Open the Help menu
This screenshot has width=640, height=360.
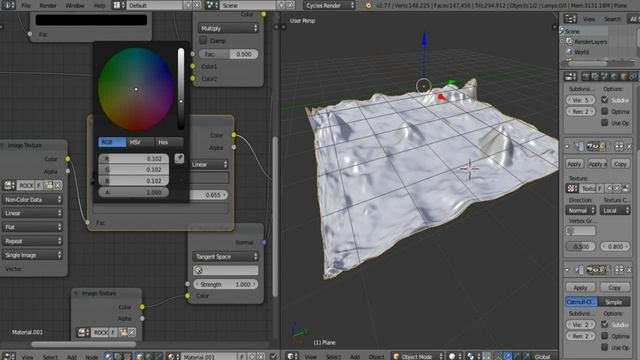tap(99, 6)
